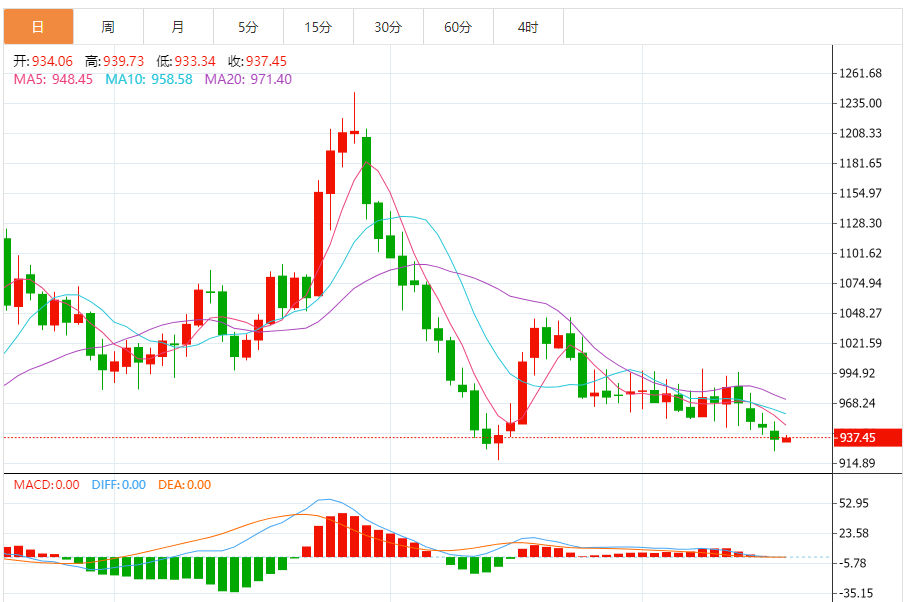Switch to the 周 weekly tab

[x=108, y=27]
